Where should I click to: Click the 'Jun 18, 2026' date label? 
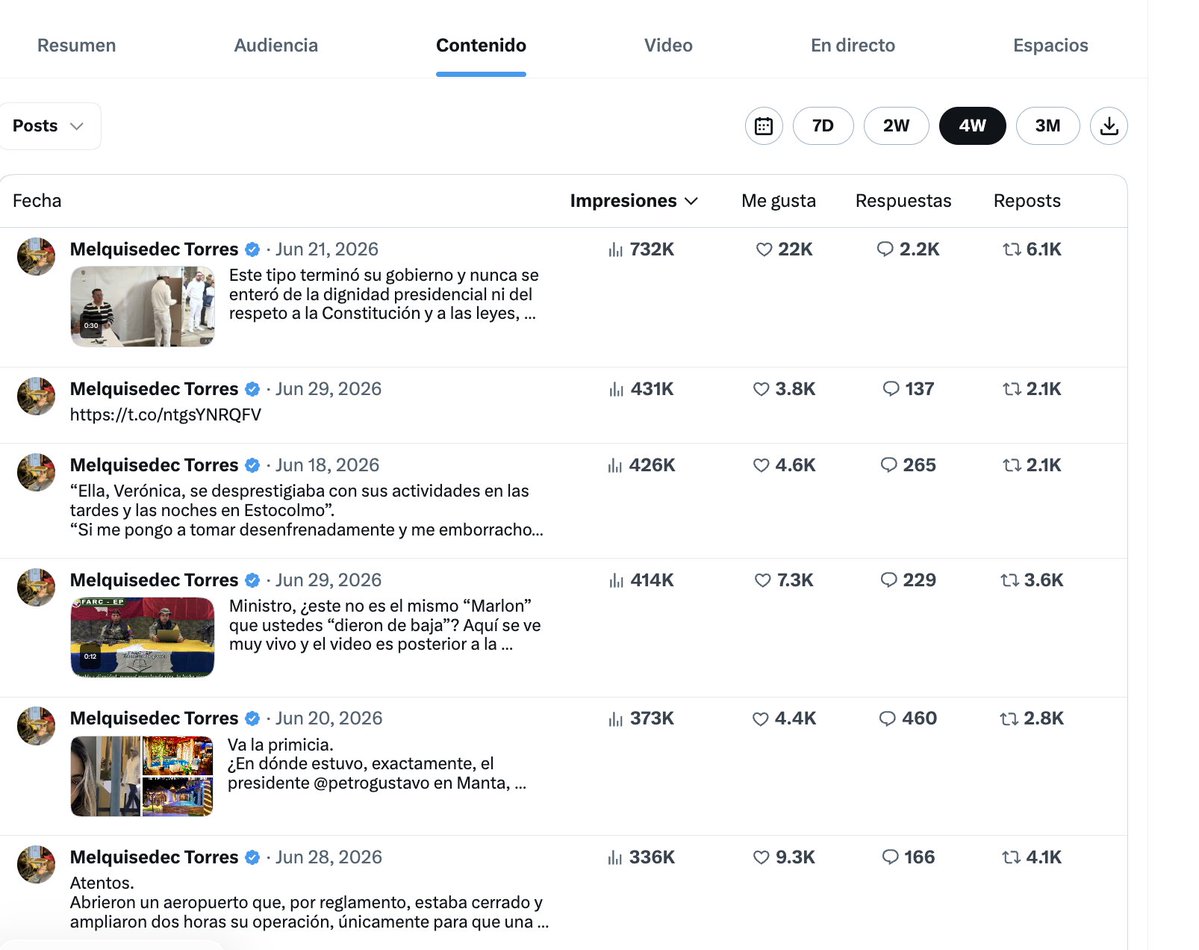click(327, 466)
